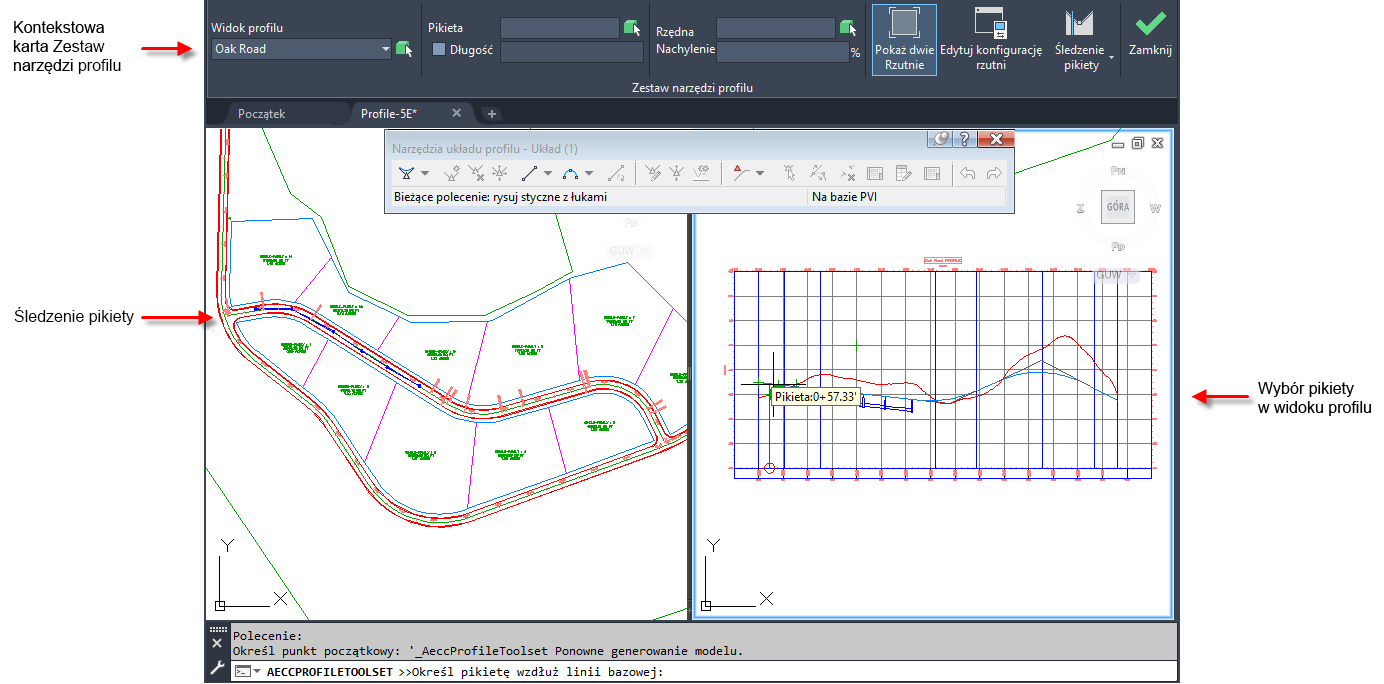Expand draw tangents tool dropdown arrow
The width and height of the screenshot is (1384, 684).
tap(425, 173)
